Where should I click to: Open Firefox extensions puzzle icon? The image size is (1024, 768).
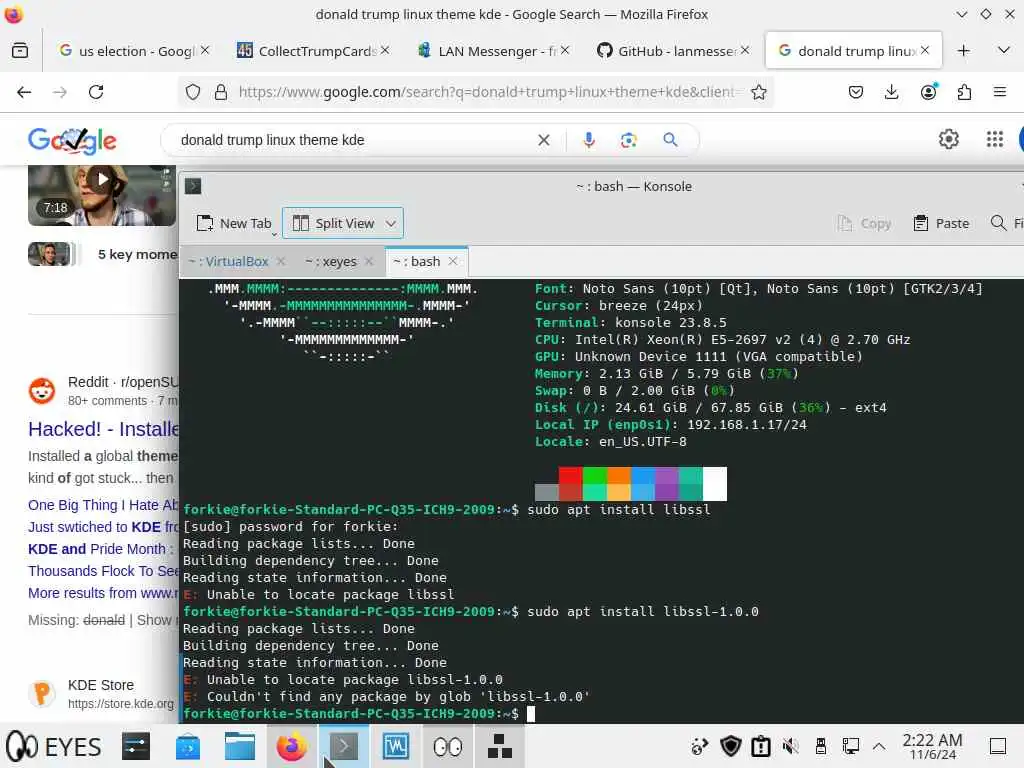(x=965, y=92)
